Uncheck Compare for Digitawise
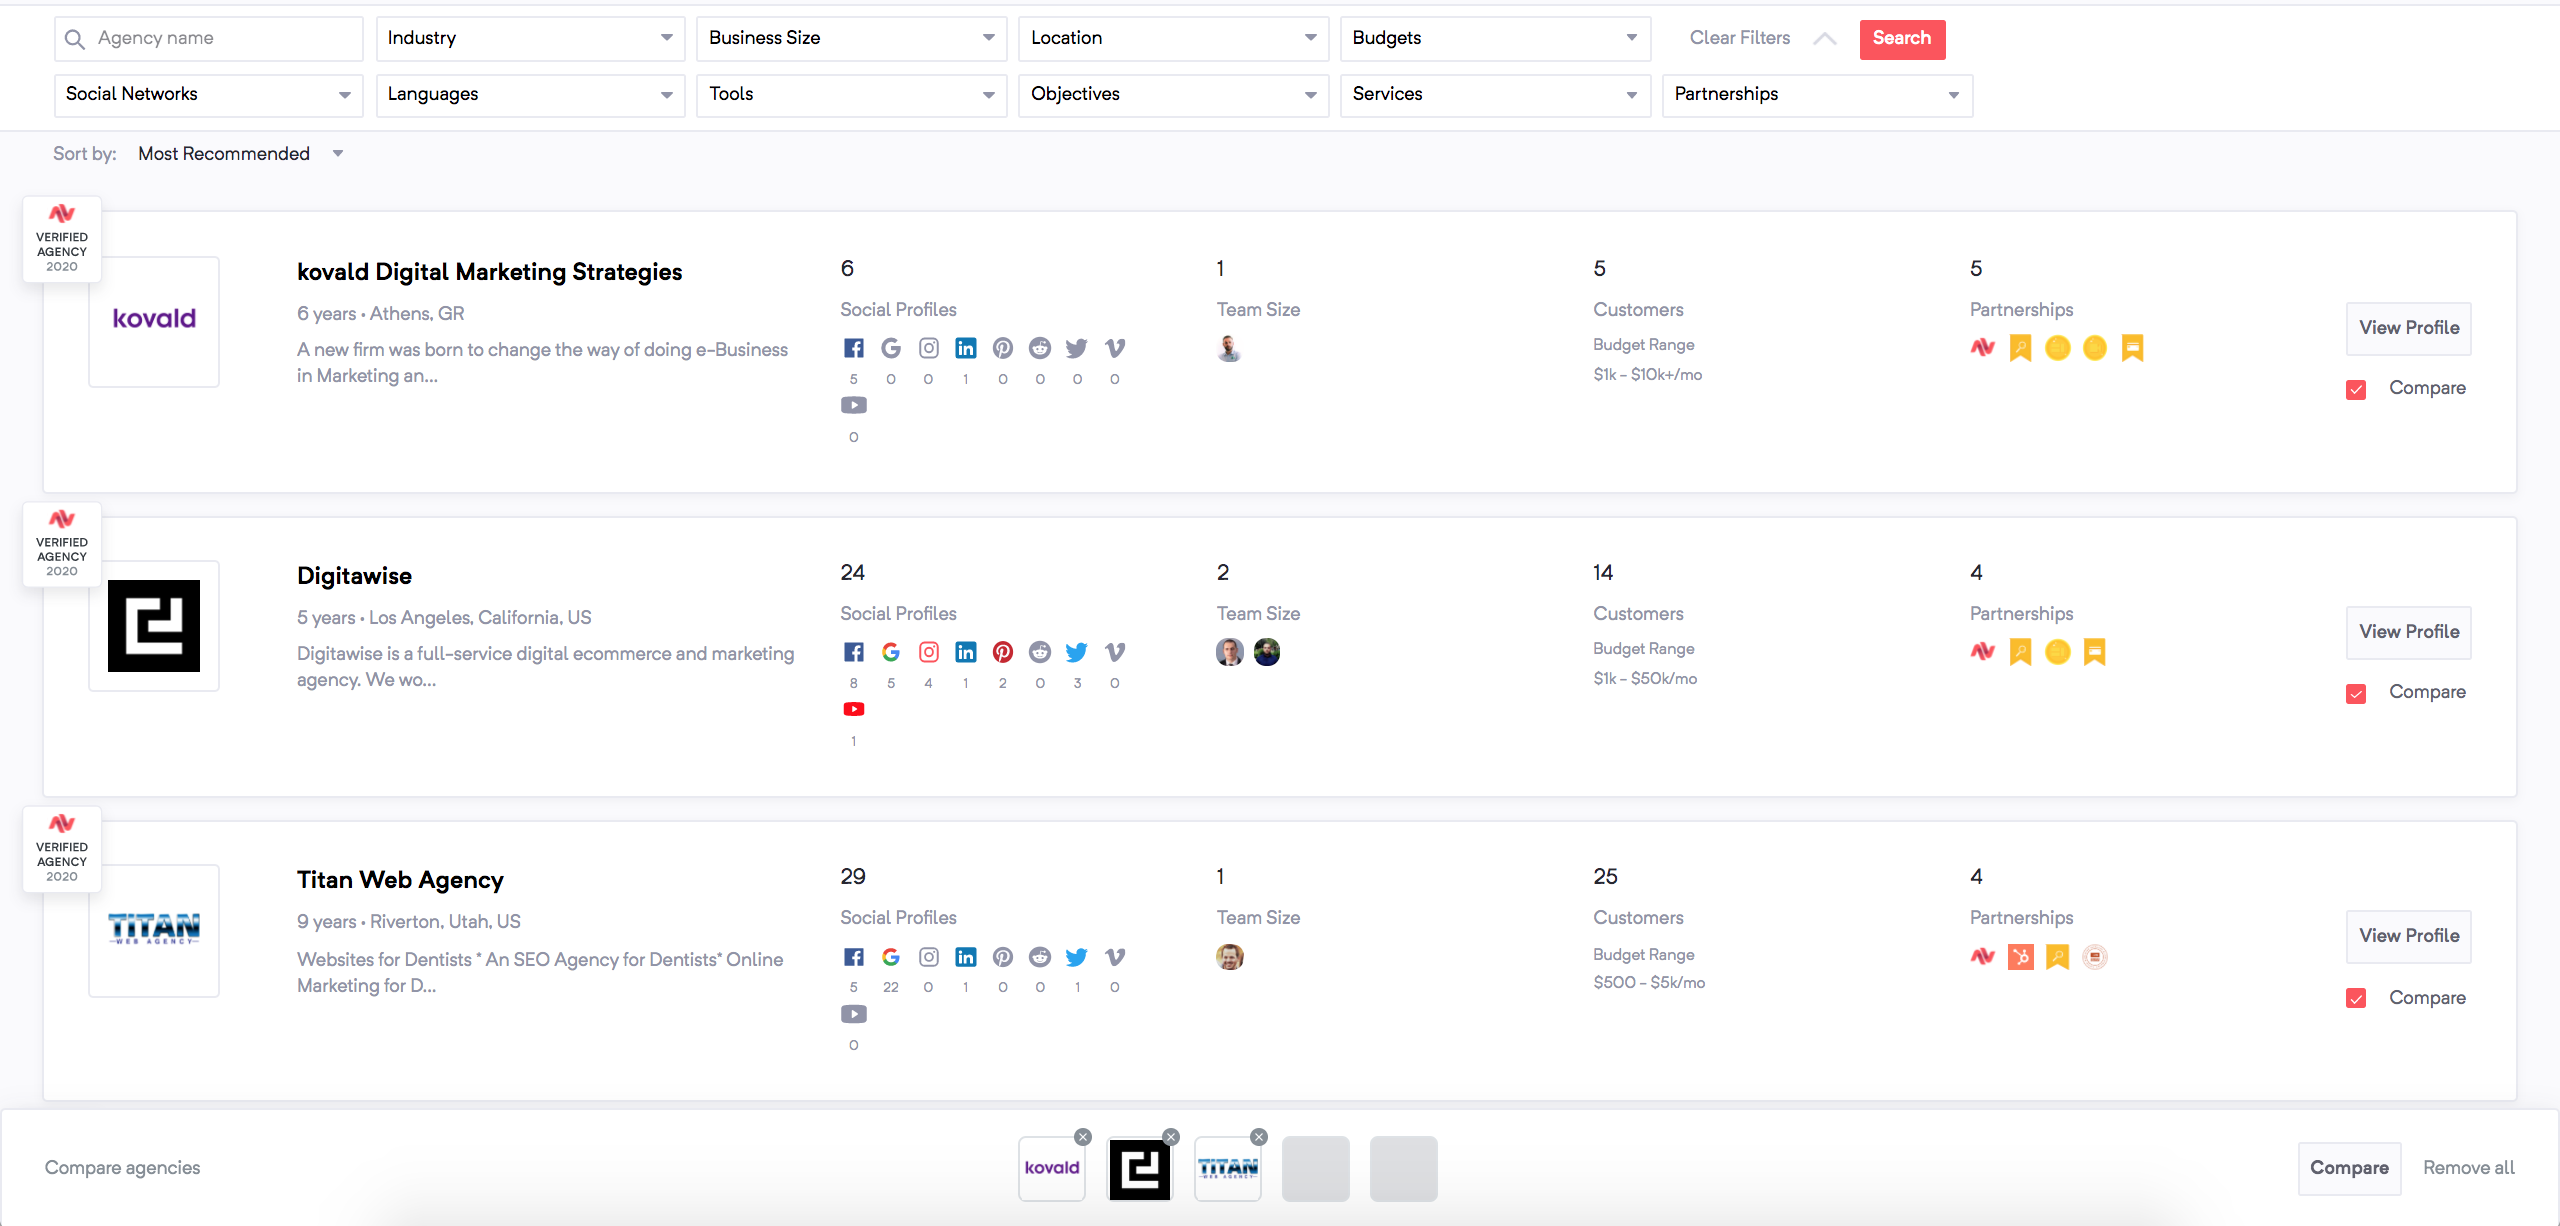 [x=2356, y=693]
